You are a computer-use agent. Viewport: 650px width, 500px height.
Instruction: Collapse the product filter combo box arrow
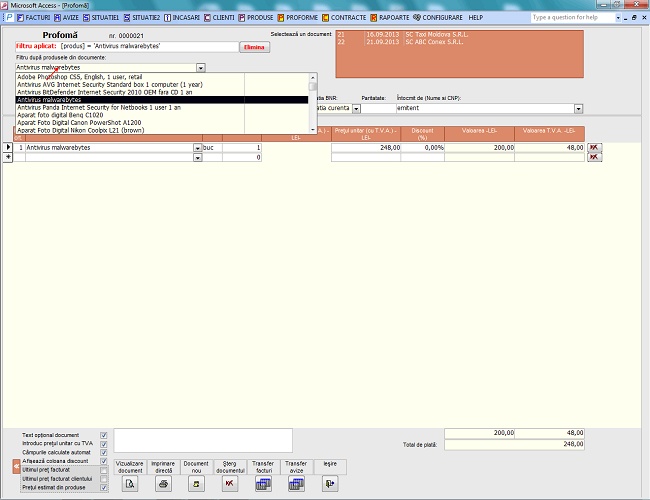pos(201,68)
